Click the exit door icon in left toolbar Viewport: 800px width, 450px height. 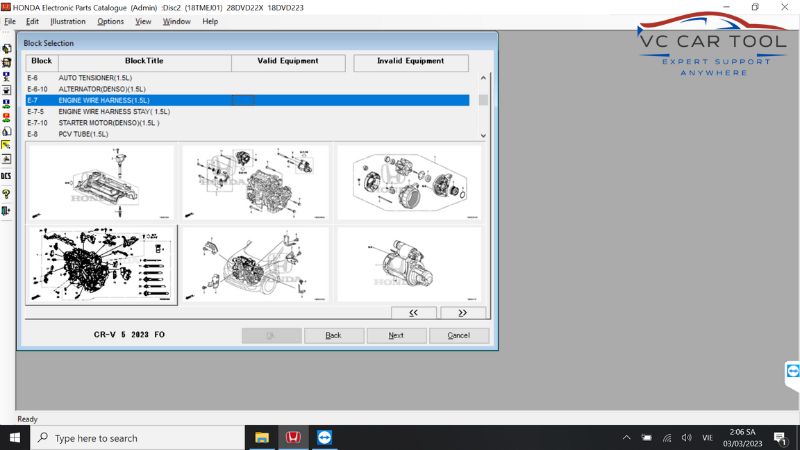[x=6, y=209]
